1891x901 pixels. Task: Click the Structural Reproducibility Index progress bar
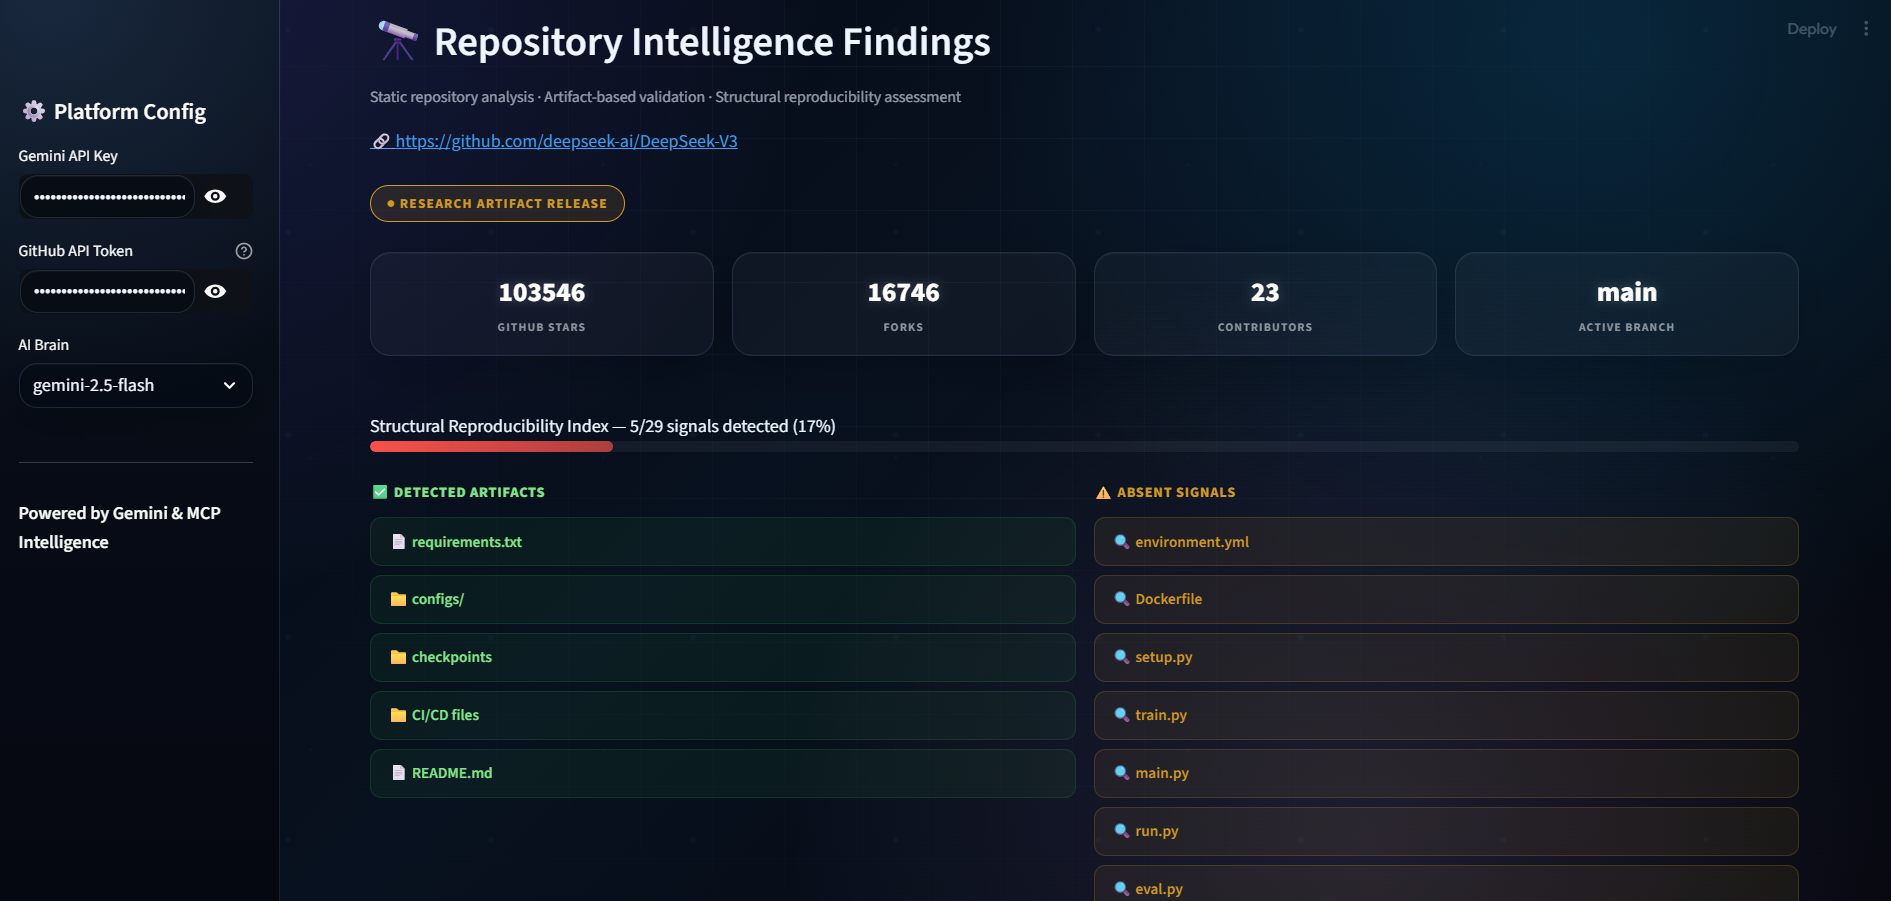point(1084,447)
